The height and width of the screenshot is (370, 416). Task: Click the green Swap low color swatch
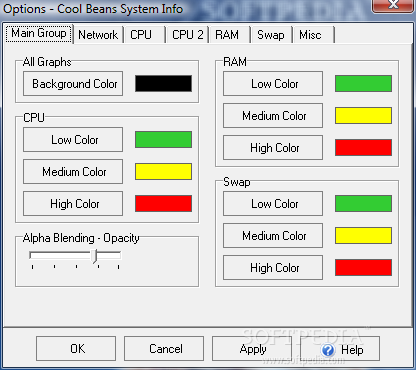tap(363, 203)
